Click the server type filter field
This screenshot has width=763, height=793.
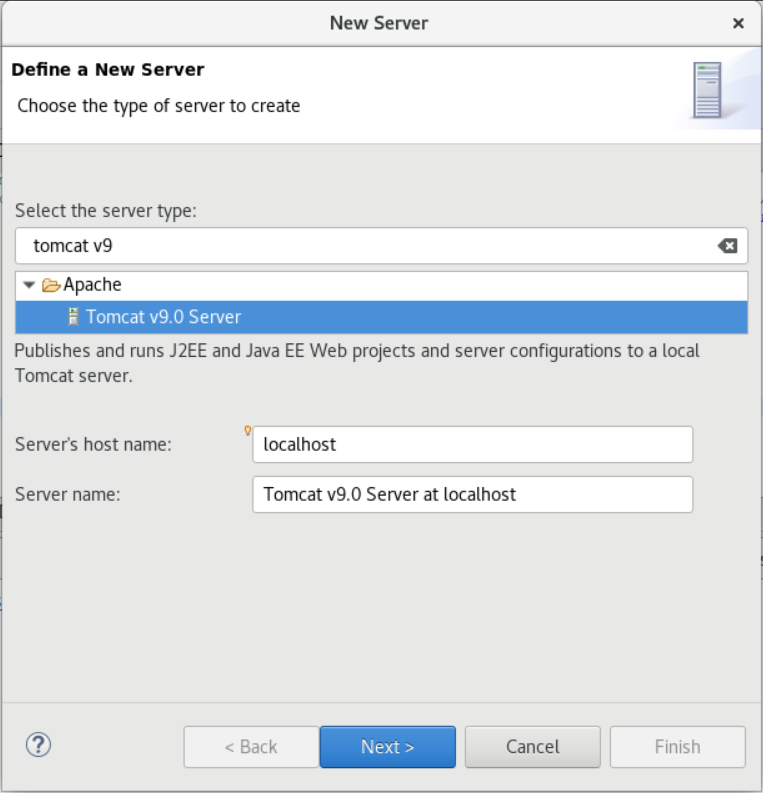click(x=360, y=246)
